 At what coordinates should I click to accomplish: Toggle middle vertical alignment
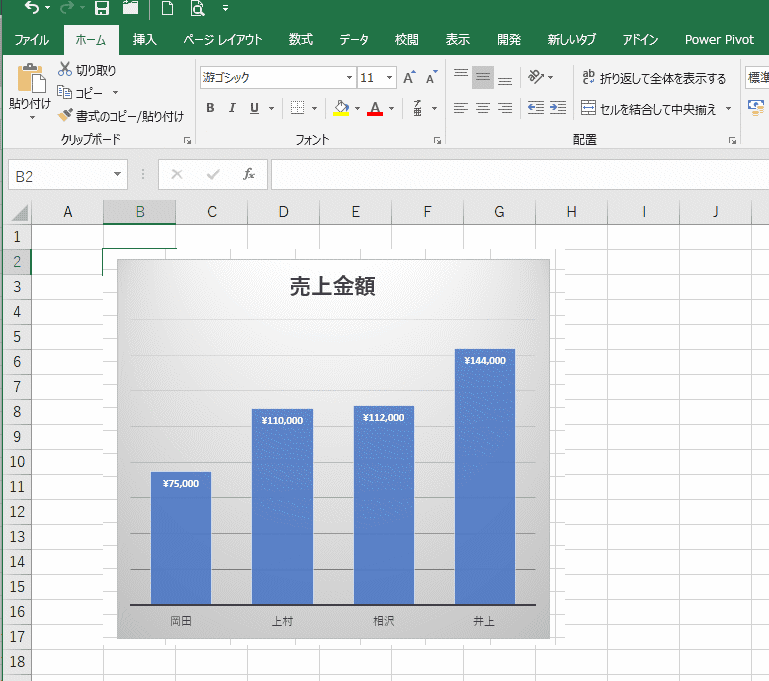(x=483, y=77)
